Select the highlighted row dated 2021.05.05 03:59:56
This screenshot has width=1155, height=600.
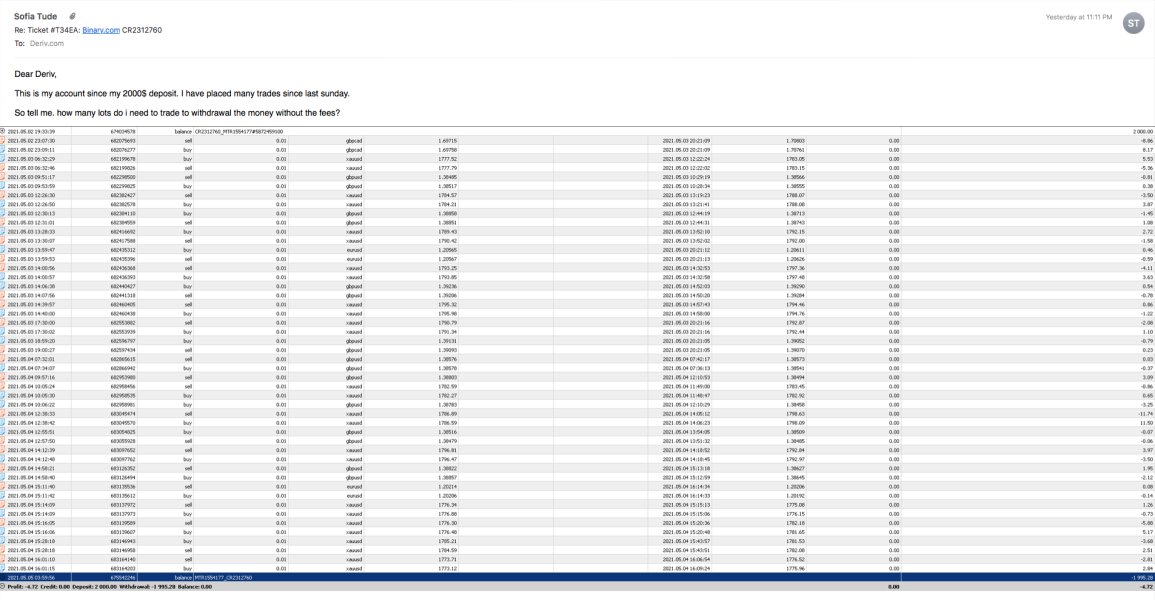coord(577,578)
